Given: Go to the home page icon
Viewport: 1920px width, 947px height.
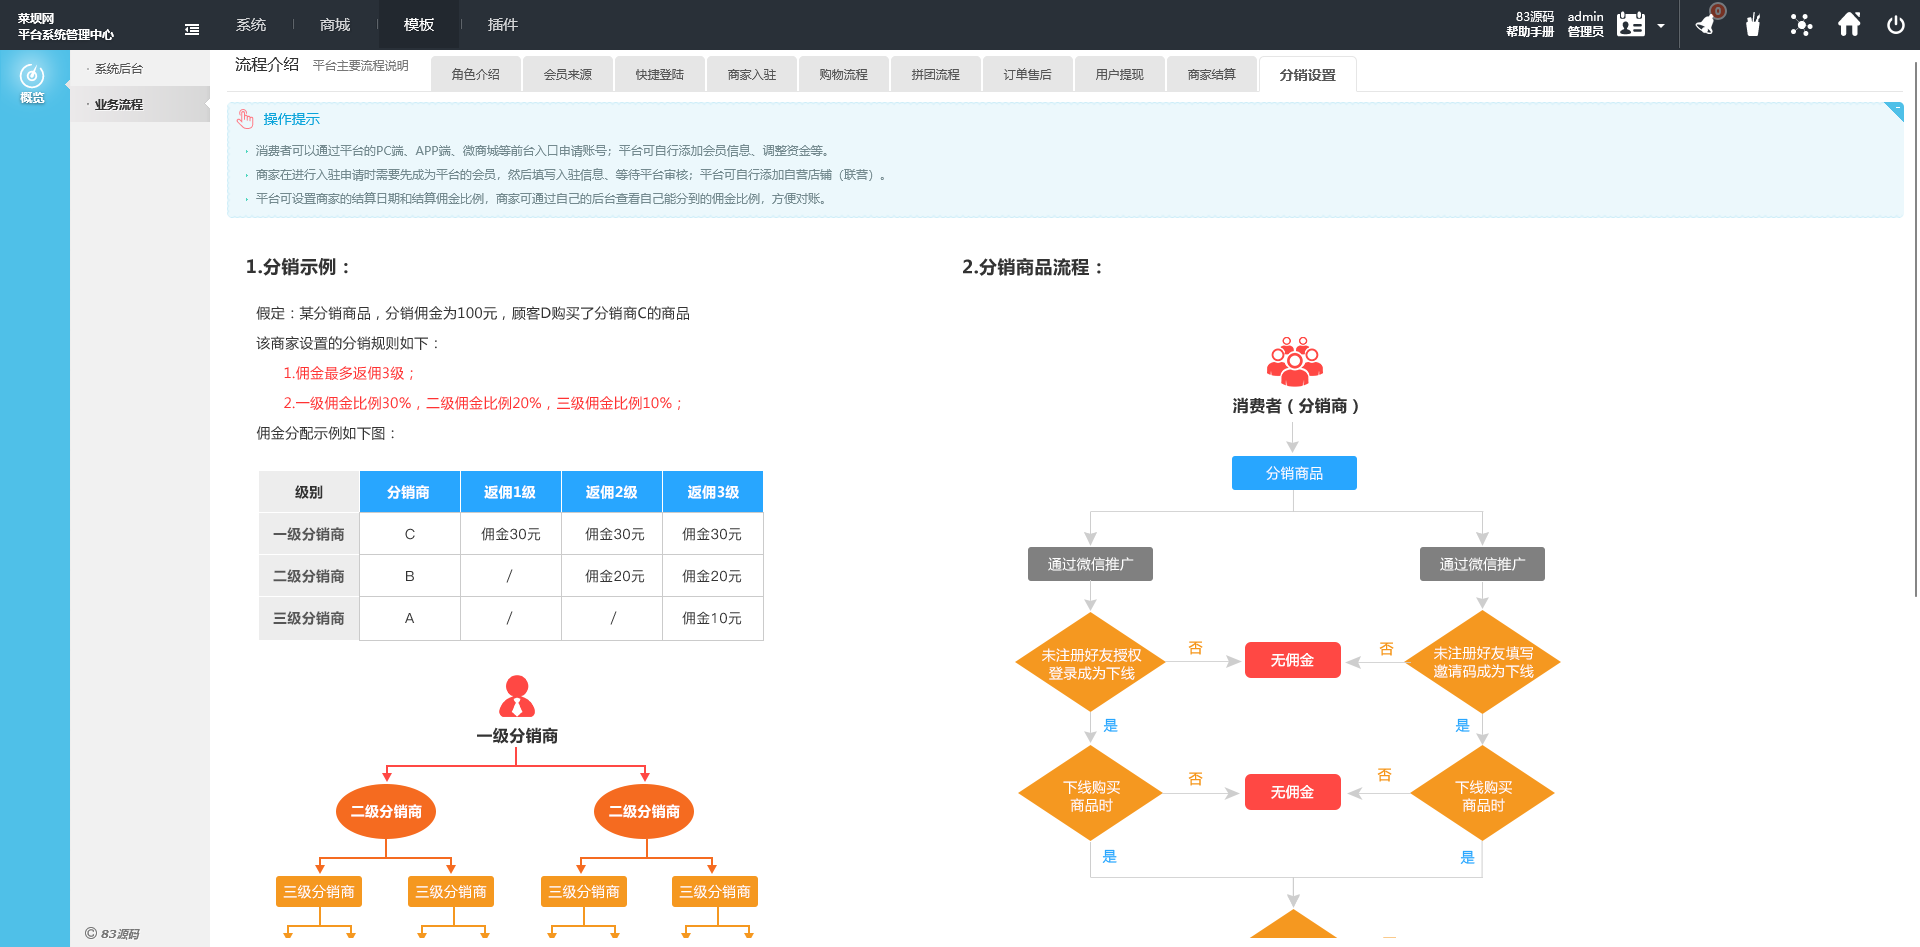Looking at the screenshot, I should pyautogui.click(x=1849, y=24).
